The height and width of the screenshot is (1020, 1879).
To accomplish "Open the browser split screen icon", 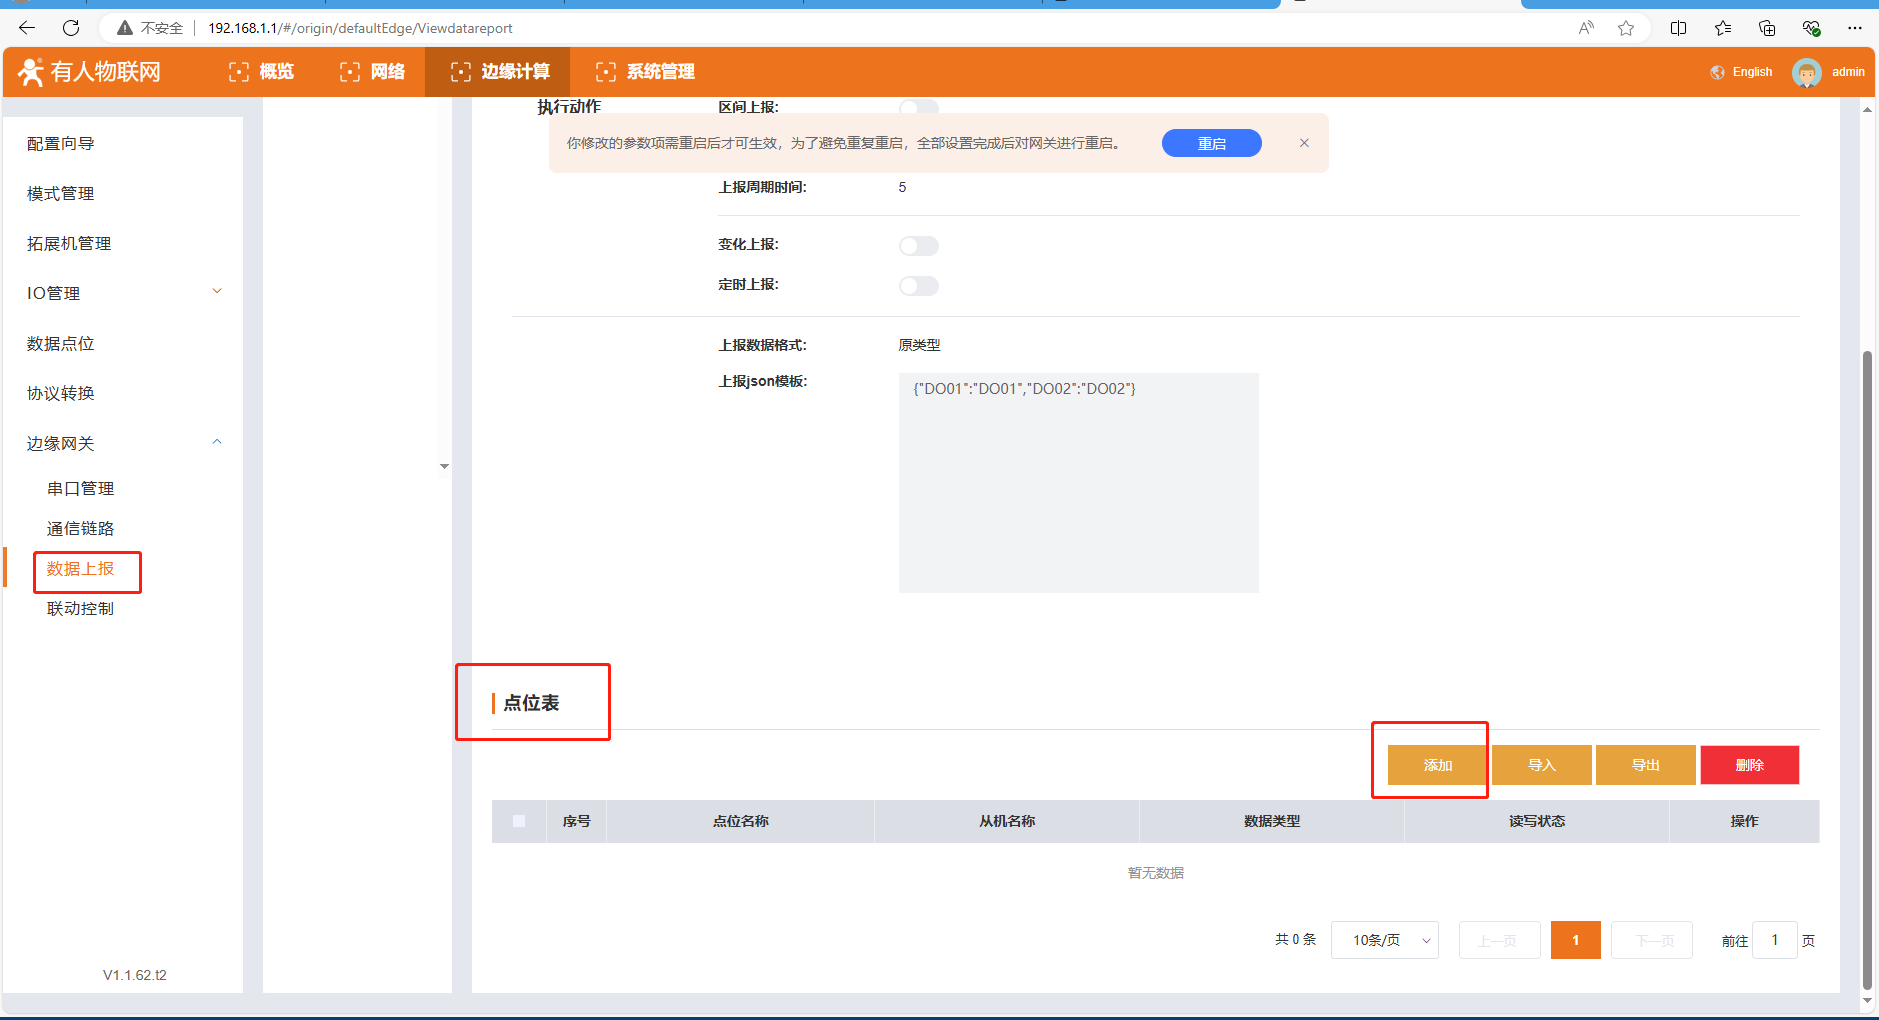I will [x=1678, y=28].
